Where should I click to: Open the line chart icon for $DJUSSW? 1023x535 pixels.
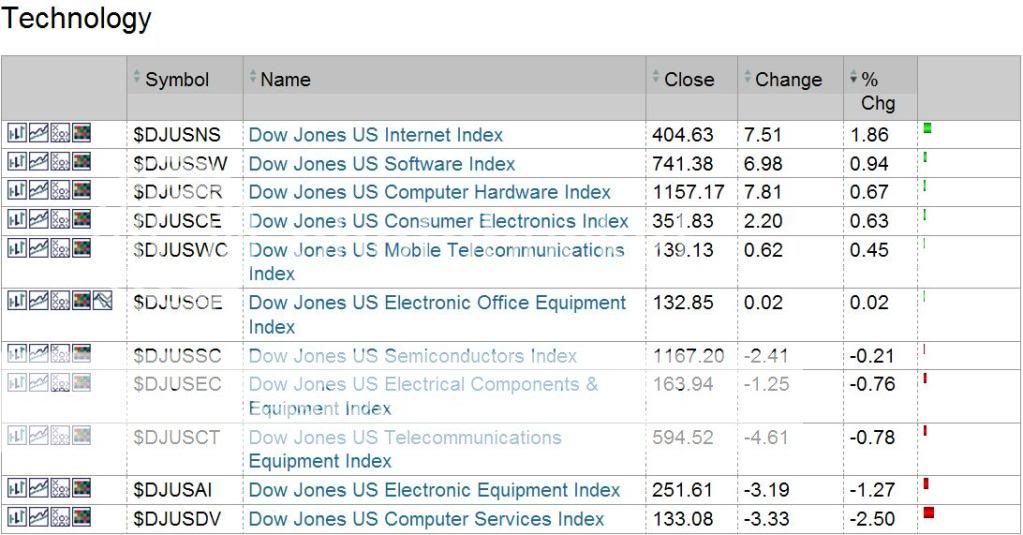pyautogui.click(x=38, y=161)
